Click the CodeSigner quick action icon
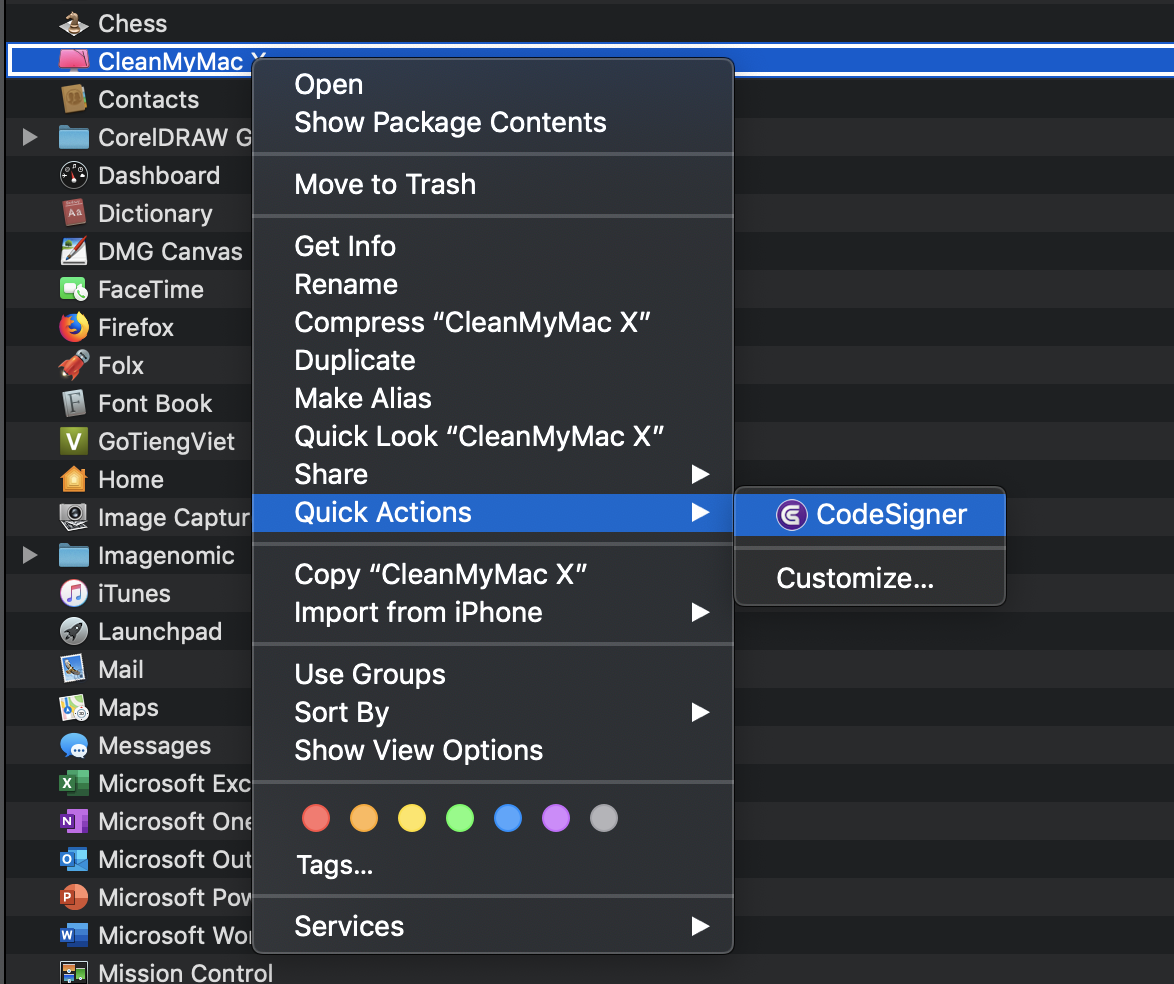This screenshot has width=1174, height=984. pos(791,515)
